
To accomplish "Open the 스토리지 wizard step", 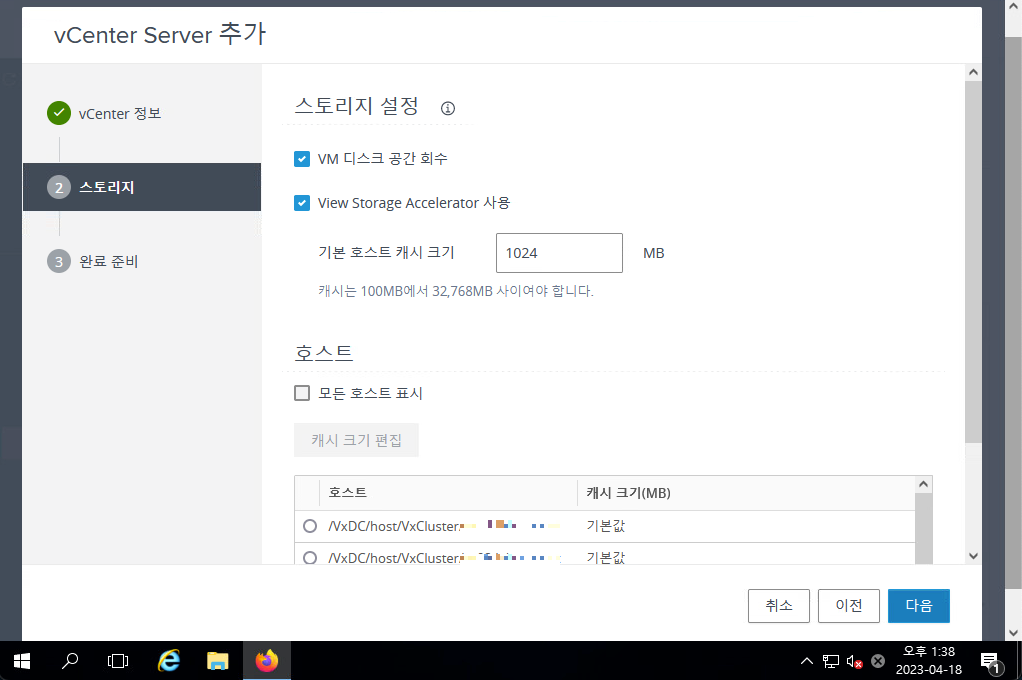I will tap(142, 187).
